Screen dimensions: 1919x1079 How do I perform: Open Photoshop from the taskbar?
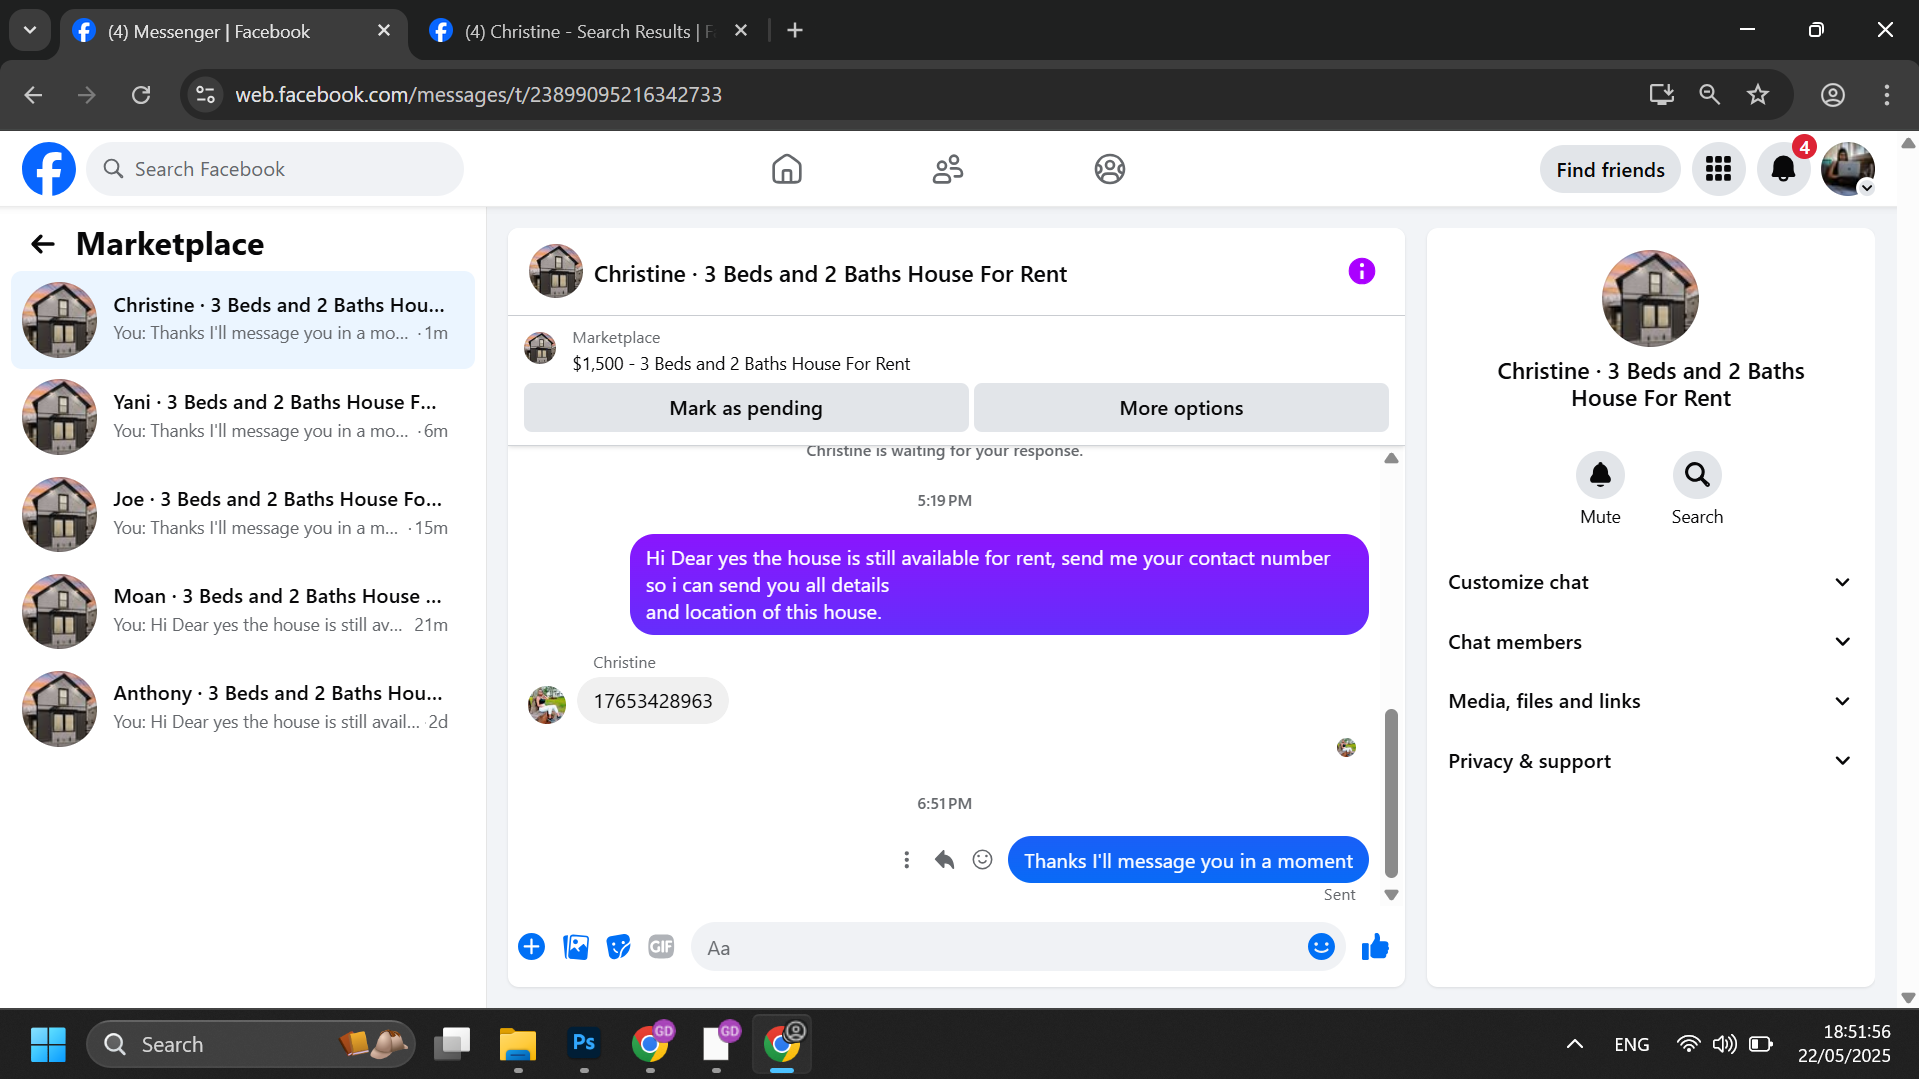click(584, 1044)
